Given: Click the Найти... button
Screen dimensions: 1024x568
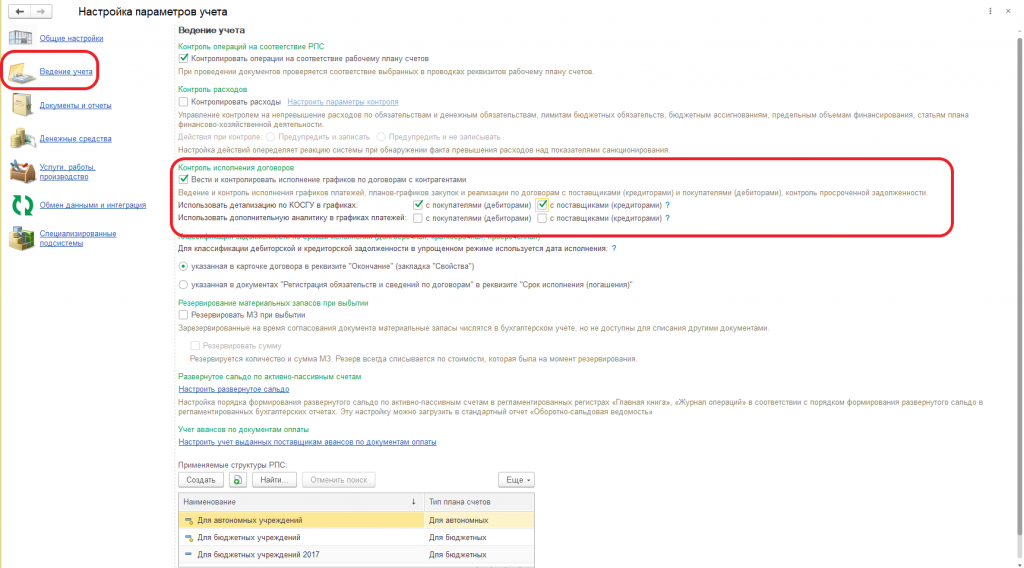Looking at the screenshot, I should point(274,480).
